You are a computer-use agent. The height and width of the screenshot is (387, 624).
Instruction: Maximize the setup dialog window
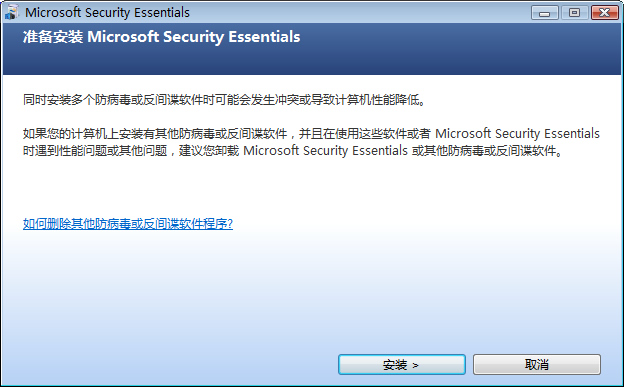[x=574, y=13]
